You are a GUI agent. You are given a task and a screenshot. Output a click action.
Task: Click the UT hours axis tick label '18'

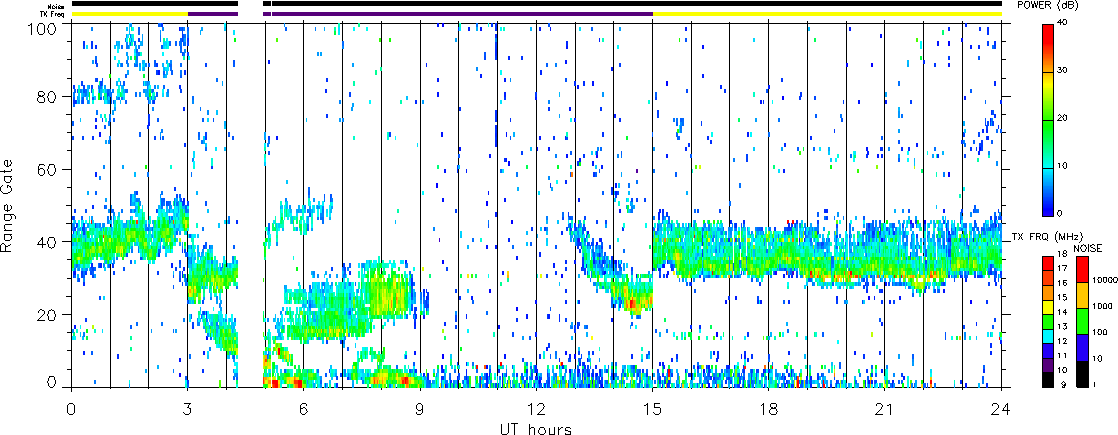pyautogui.click(x=769, y=408)
